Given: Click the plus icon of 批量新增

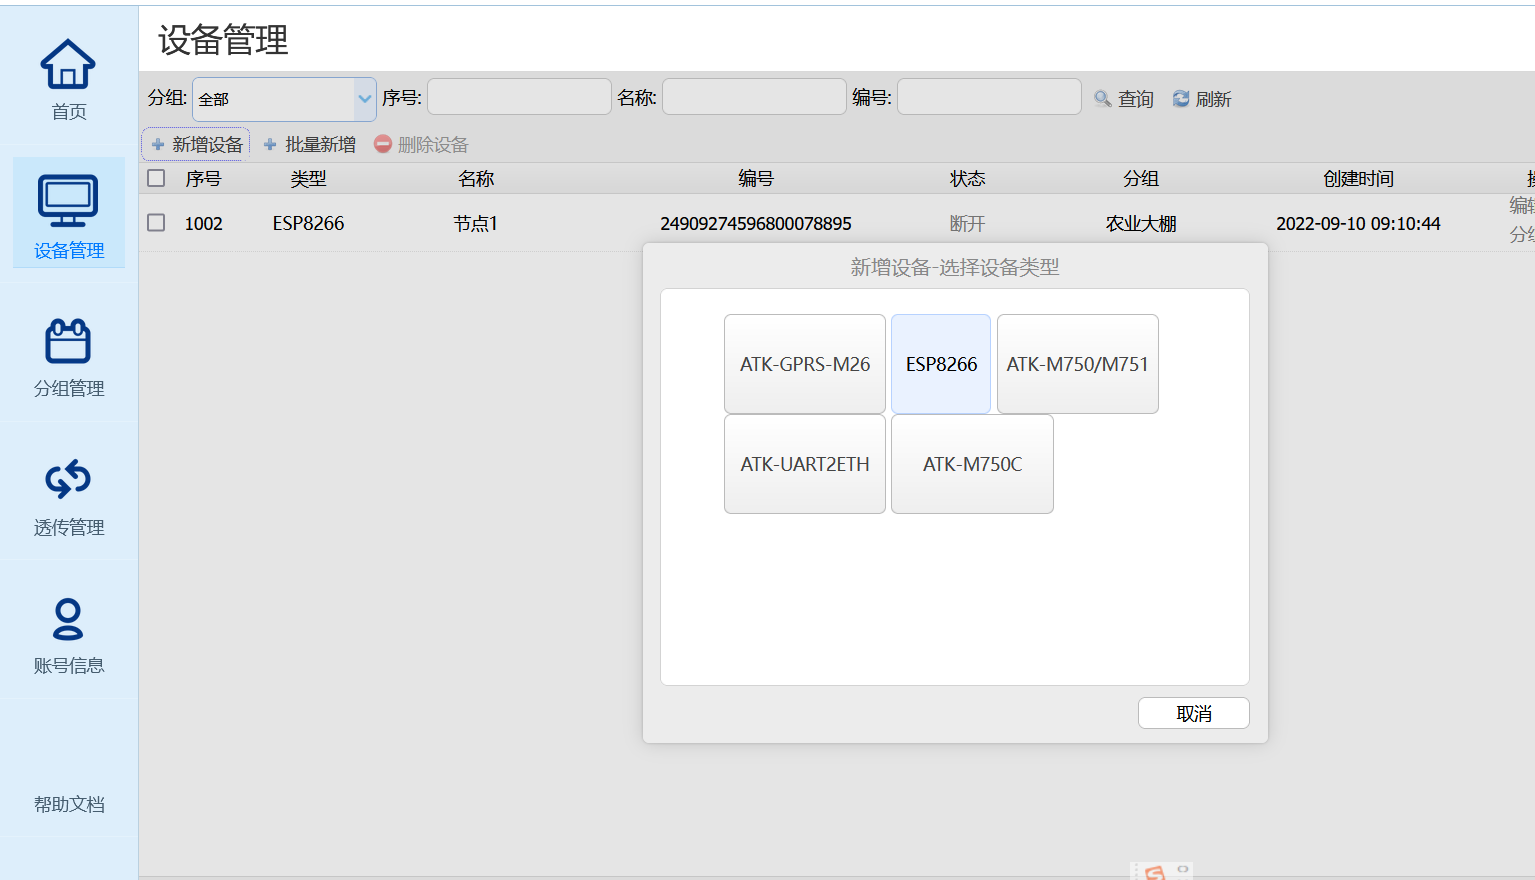Looking at the screenshot, I should 270,145.
